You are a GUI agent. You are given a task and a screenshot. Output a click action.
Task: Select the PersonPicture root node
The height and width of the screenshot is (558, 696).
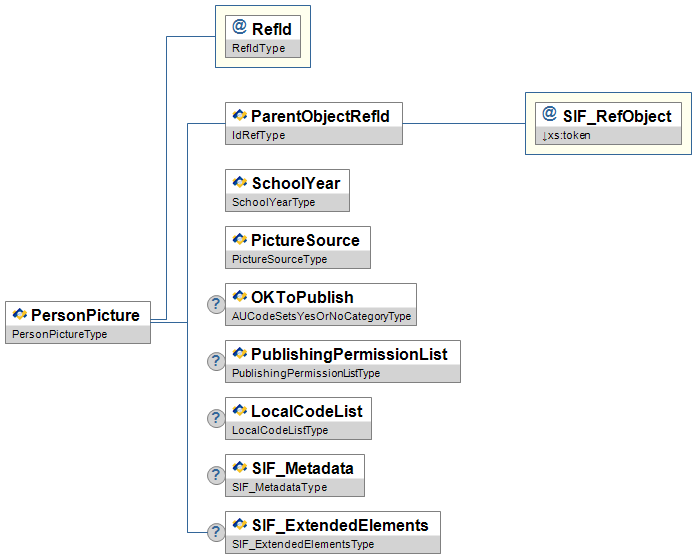85,315
